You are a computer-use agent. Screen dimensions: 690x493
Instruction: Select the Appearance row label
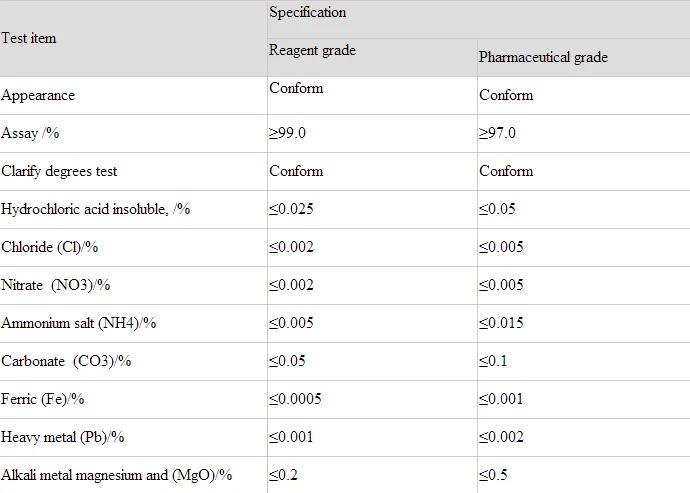point(38,95)
